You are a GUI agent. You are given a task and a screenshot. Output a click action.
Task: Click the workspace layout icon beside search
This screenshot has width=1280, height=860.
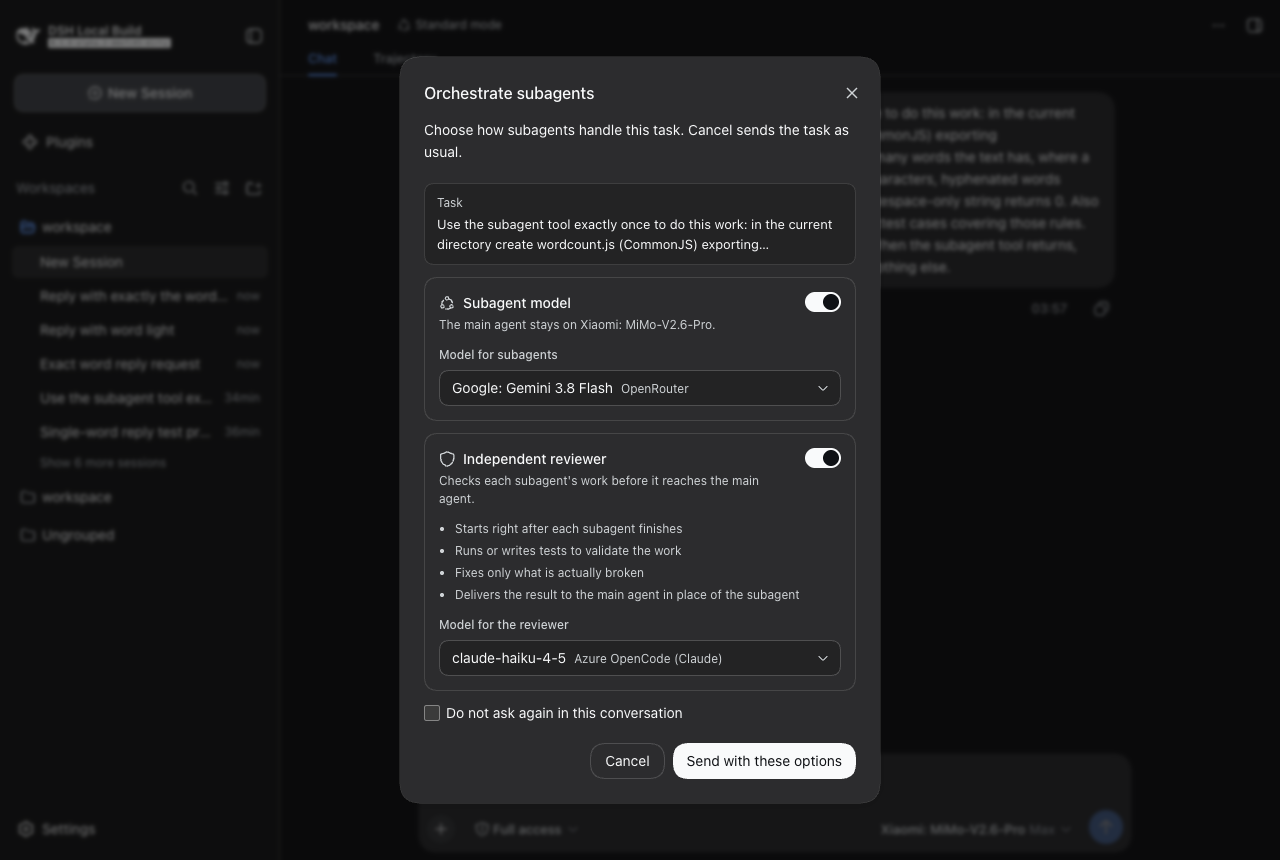click(x=222, y=188)
